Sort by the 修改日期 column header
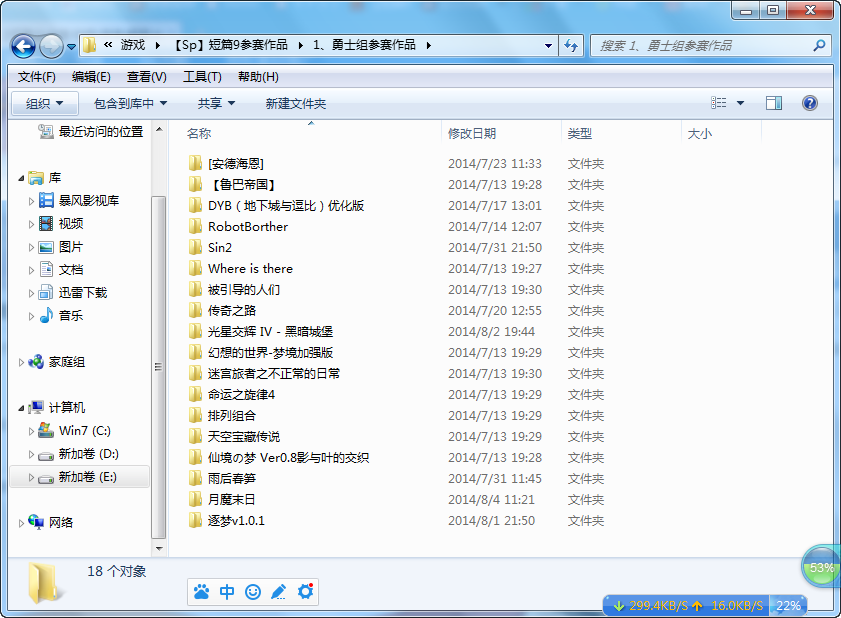Screen dimensions: 841x618 point(501,134)
